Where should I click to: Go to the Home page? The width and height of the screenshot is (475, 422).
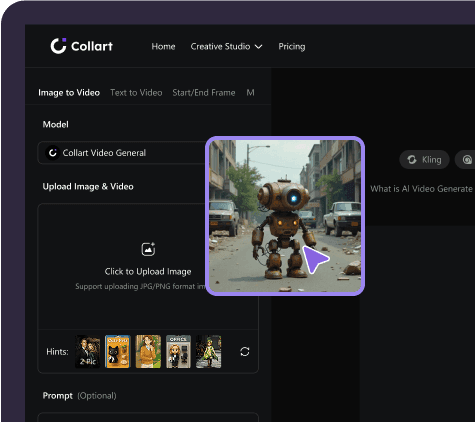pos(163,46)
